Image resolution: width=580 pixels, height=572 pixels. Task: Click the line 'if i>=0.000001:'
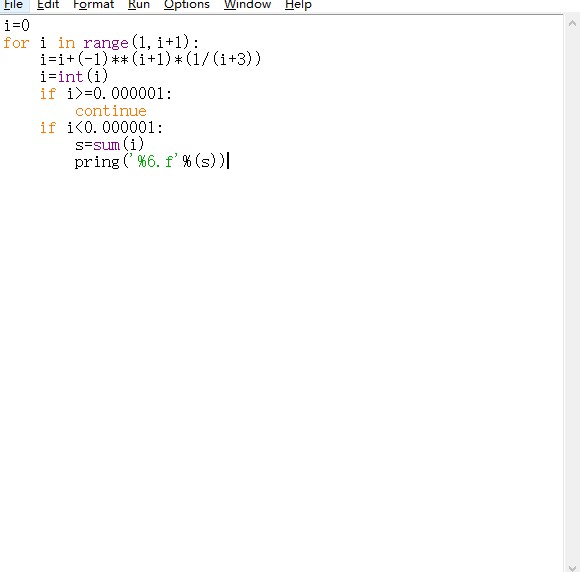[106, 94]
